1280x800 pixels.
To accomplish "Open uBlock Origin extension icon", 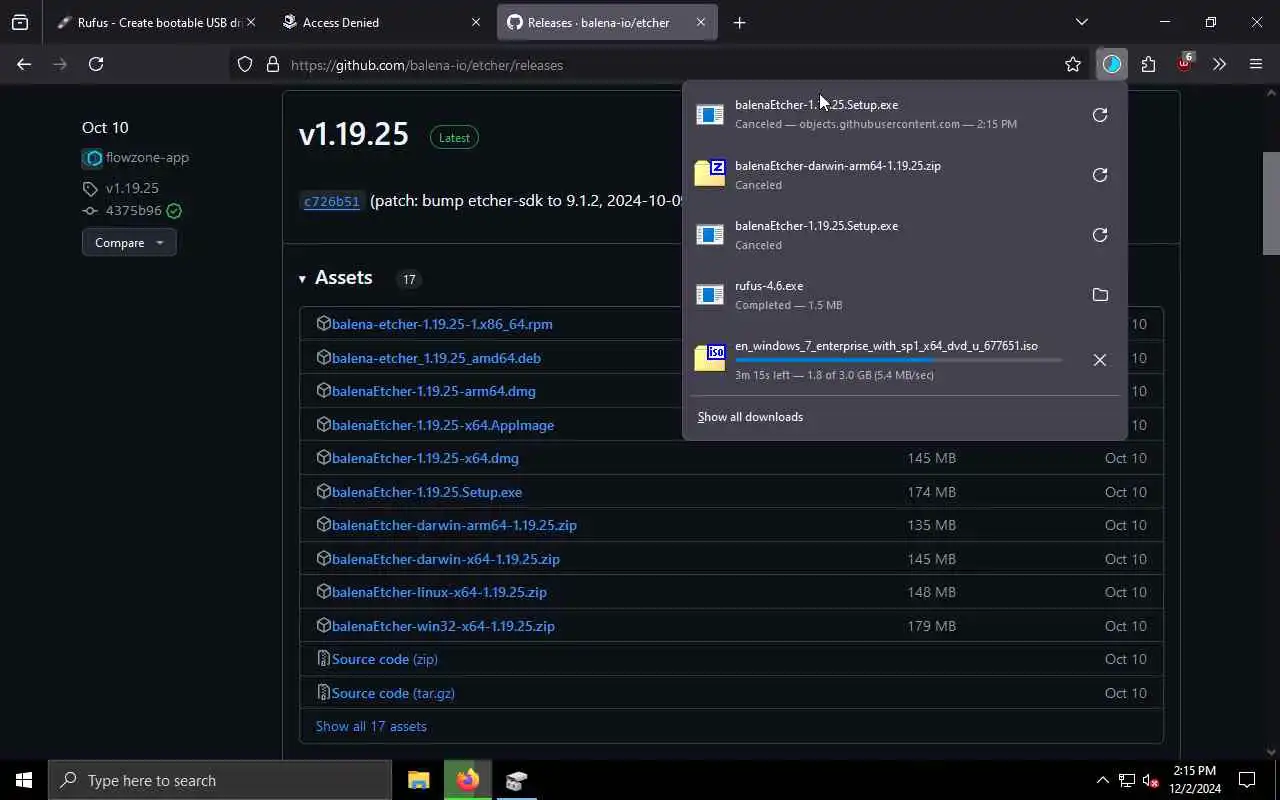I will coord(1185,64).
